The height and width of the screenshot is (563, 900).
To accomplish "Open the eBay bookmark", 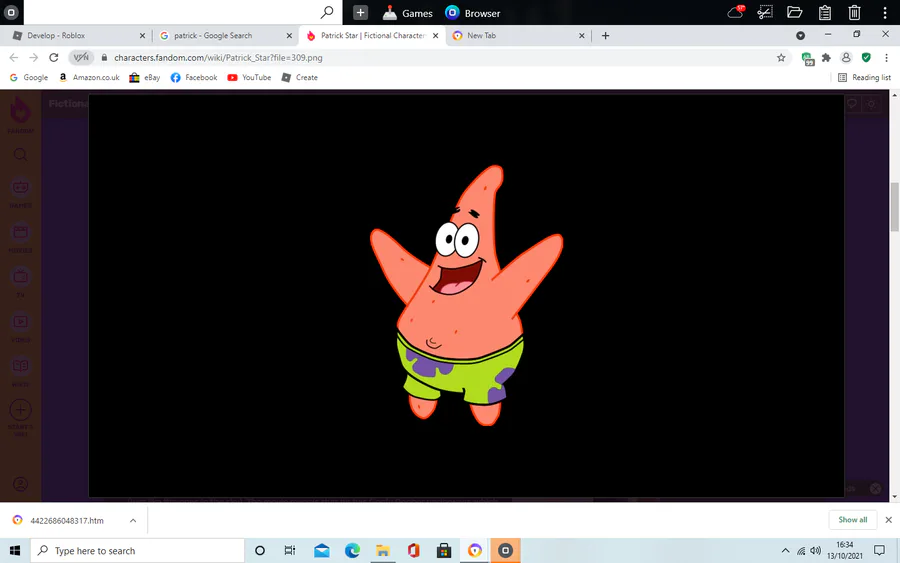I will (x=145, y=77).
